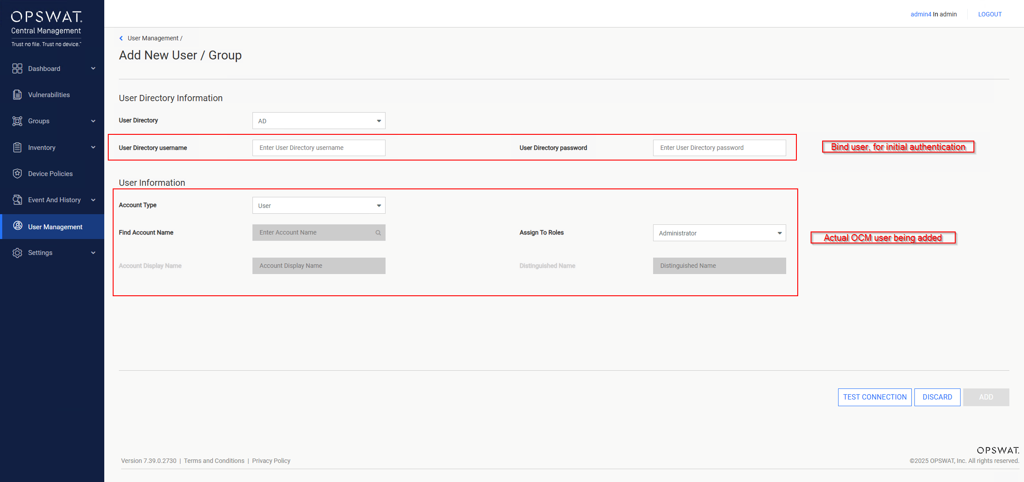Expand the Groups menu chevron
The width and height of the screenshot is (1024, 482).
click(x=93, y=121)
